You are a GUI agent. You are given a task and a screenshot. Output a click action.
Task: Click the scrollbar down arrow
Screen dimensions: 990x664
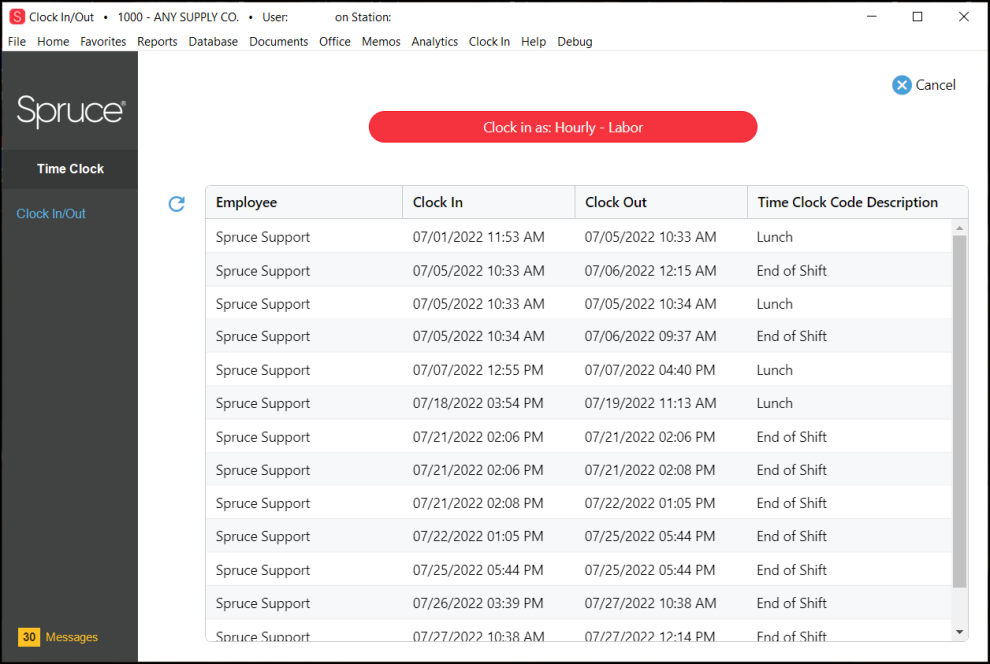960,632
